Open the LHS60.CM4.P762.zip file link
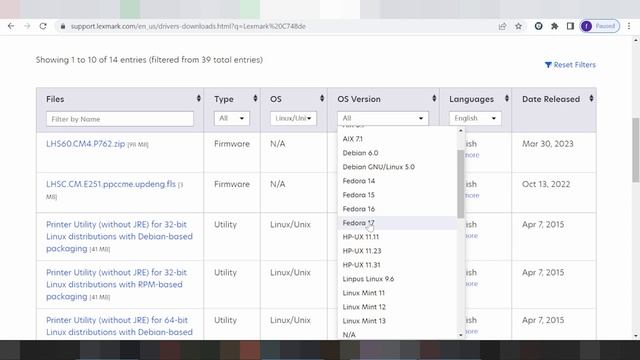Image resolution: width=640 pixels, height=360 pixels. [86, 144]
